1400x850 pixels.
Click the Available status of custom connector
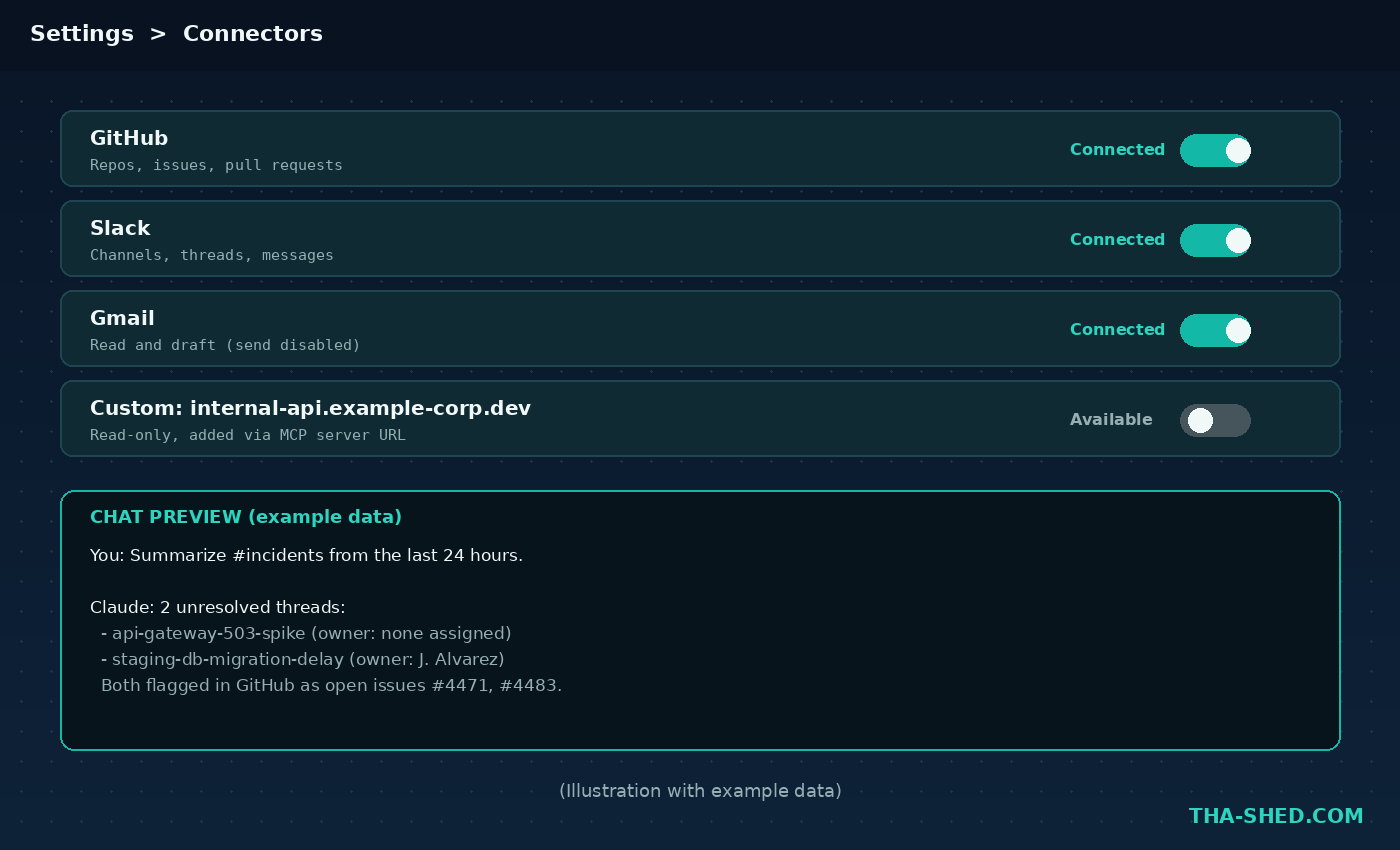click(1111, 420)
